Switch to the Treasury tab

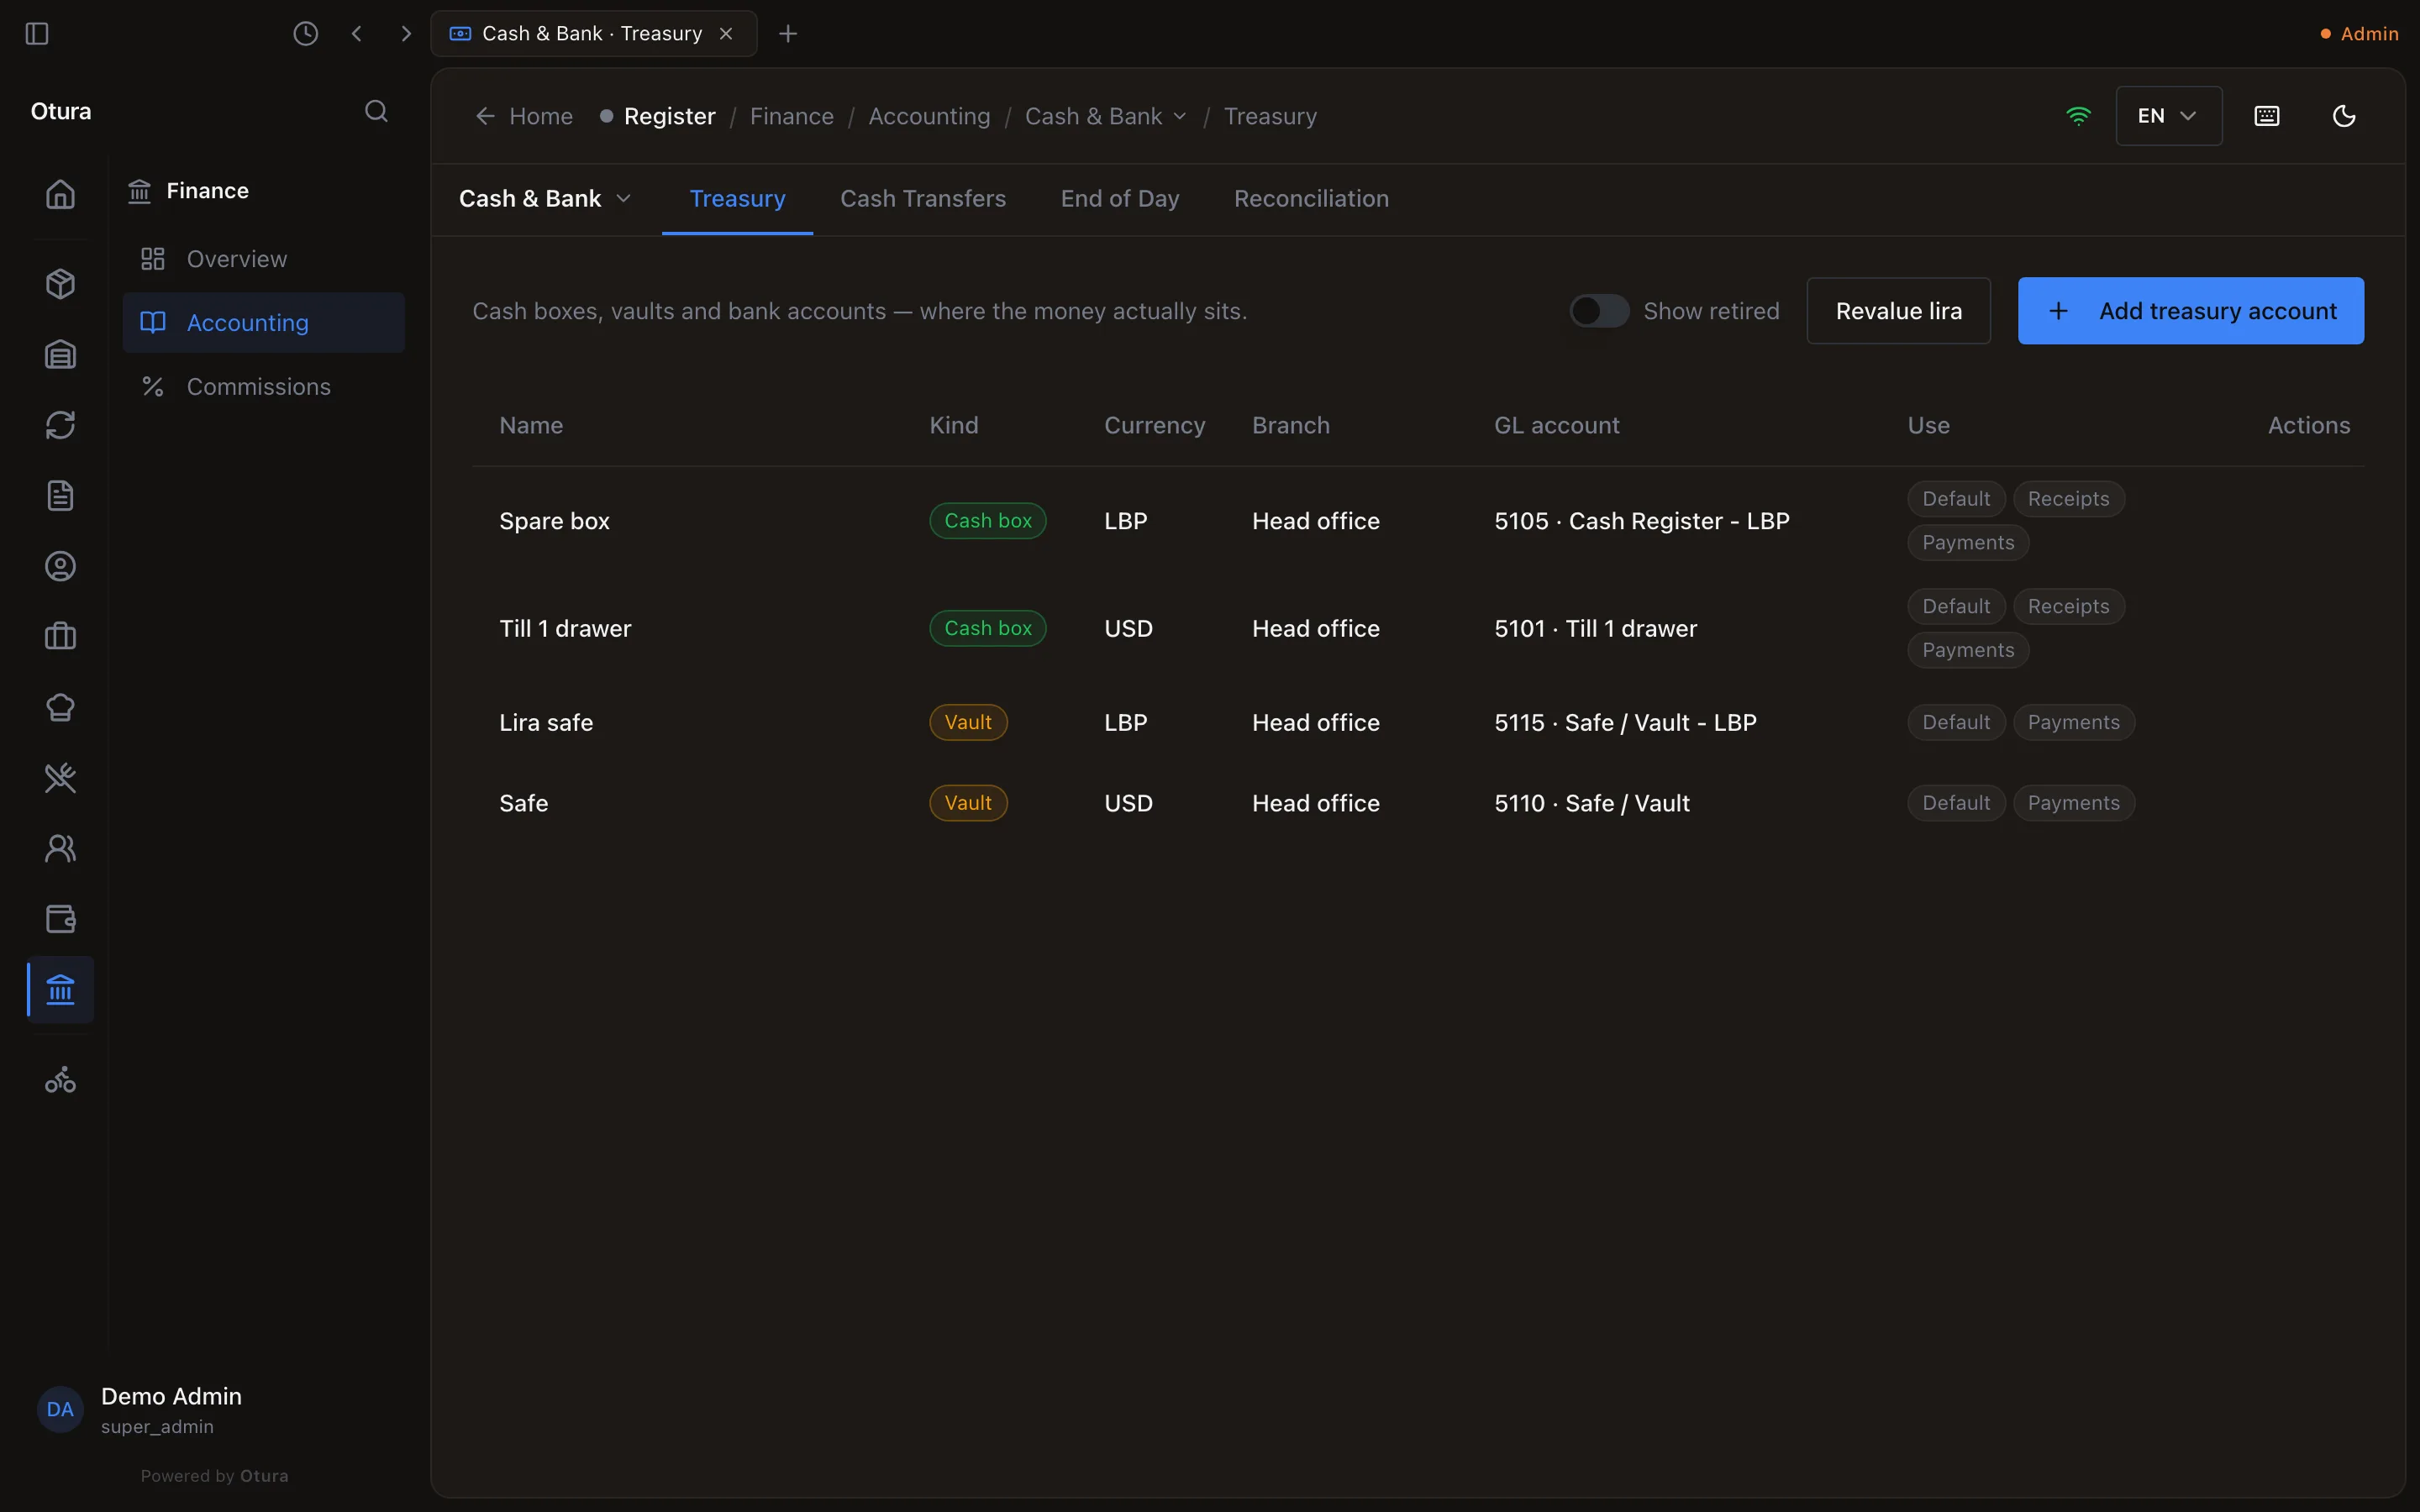[737, 199]
